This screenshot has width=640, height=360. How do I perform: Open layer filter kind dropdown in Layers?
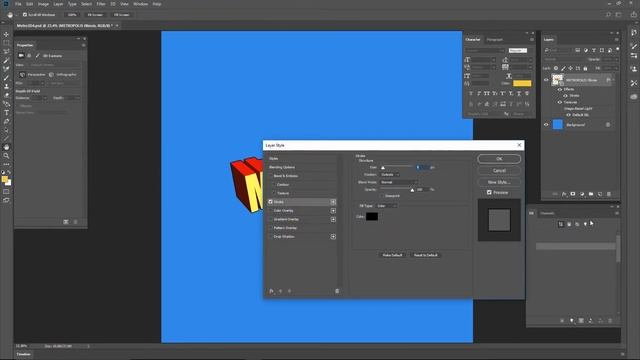pyautogui.click(x=559, y=50)
